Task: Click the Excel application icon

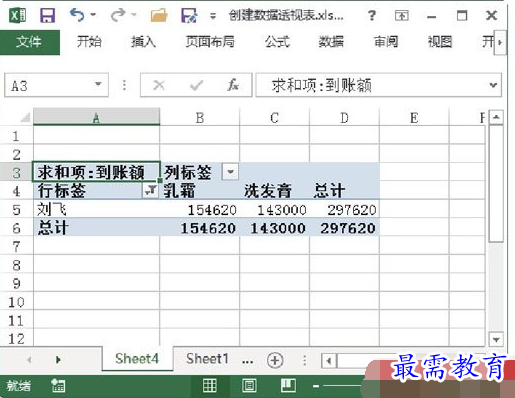Action: click(18, 15)
